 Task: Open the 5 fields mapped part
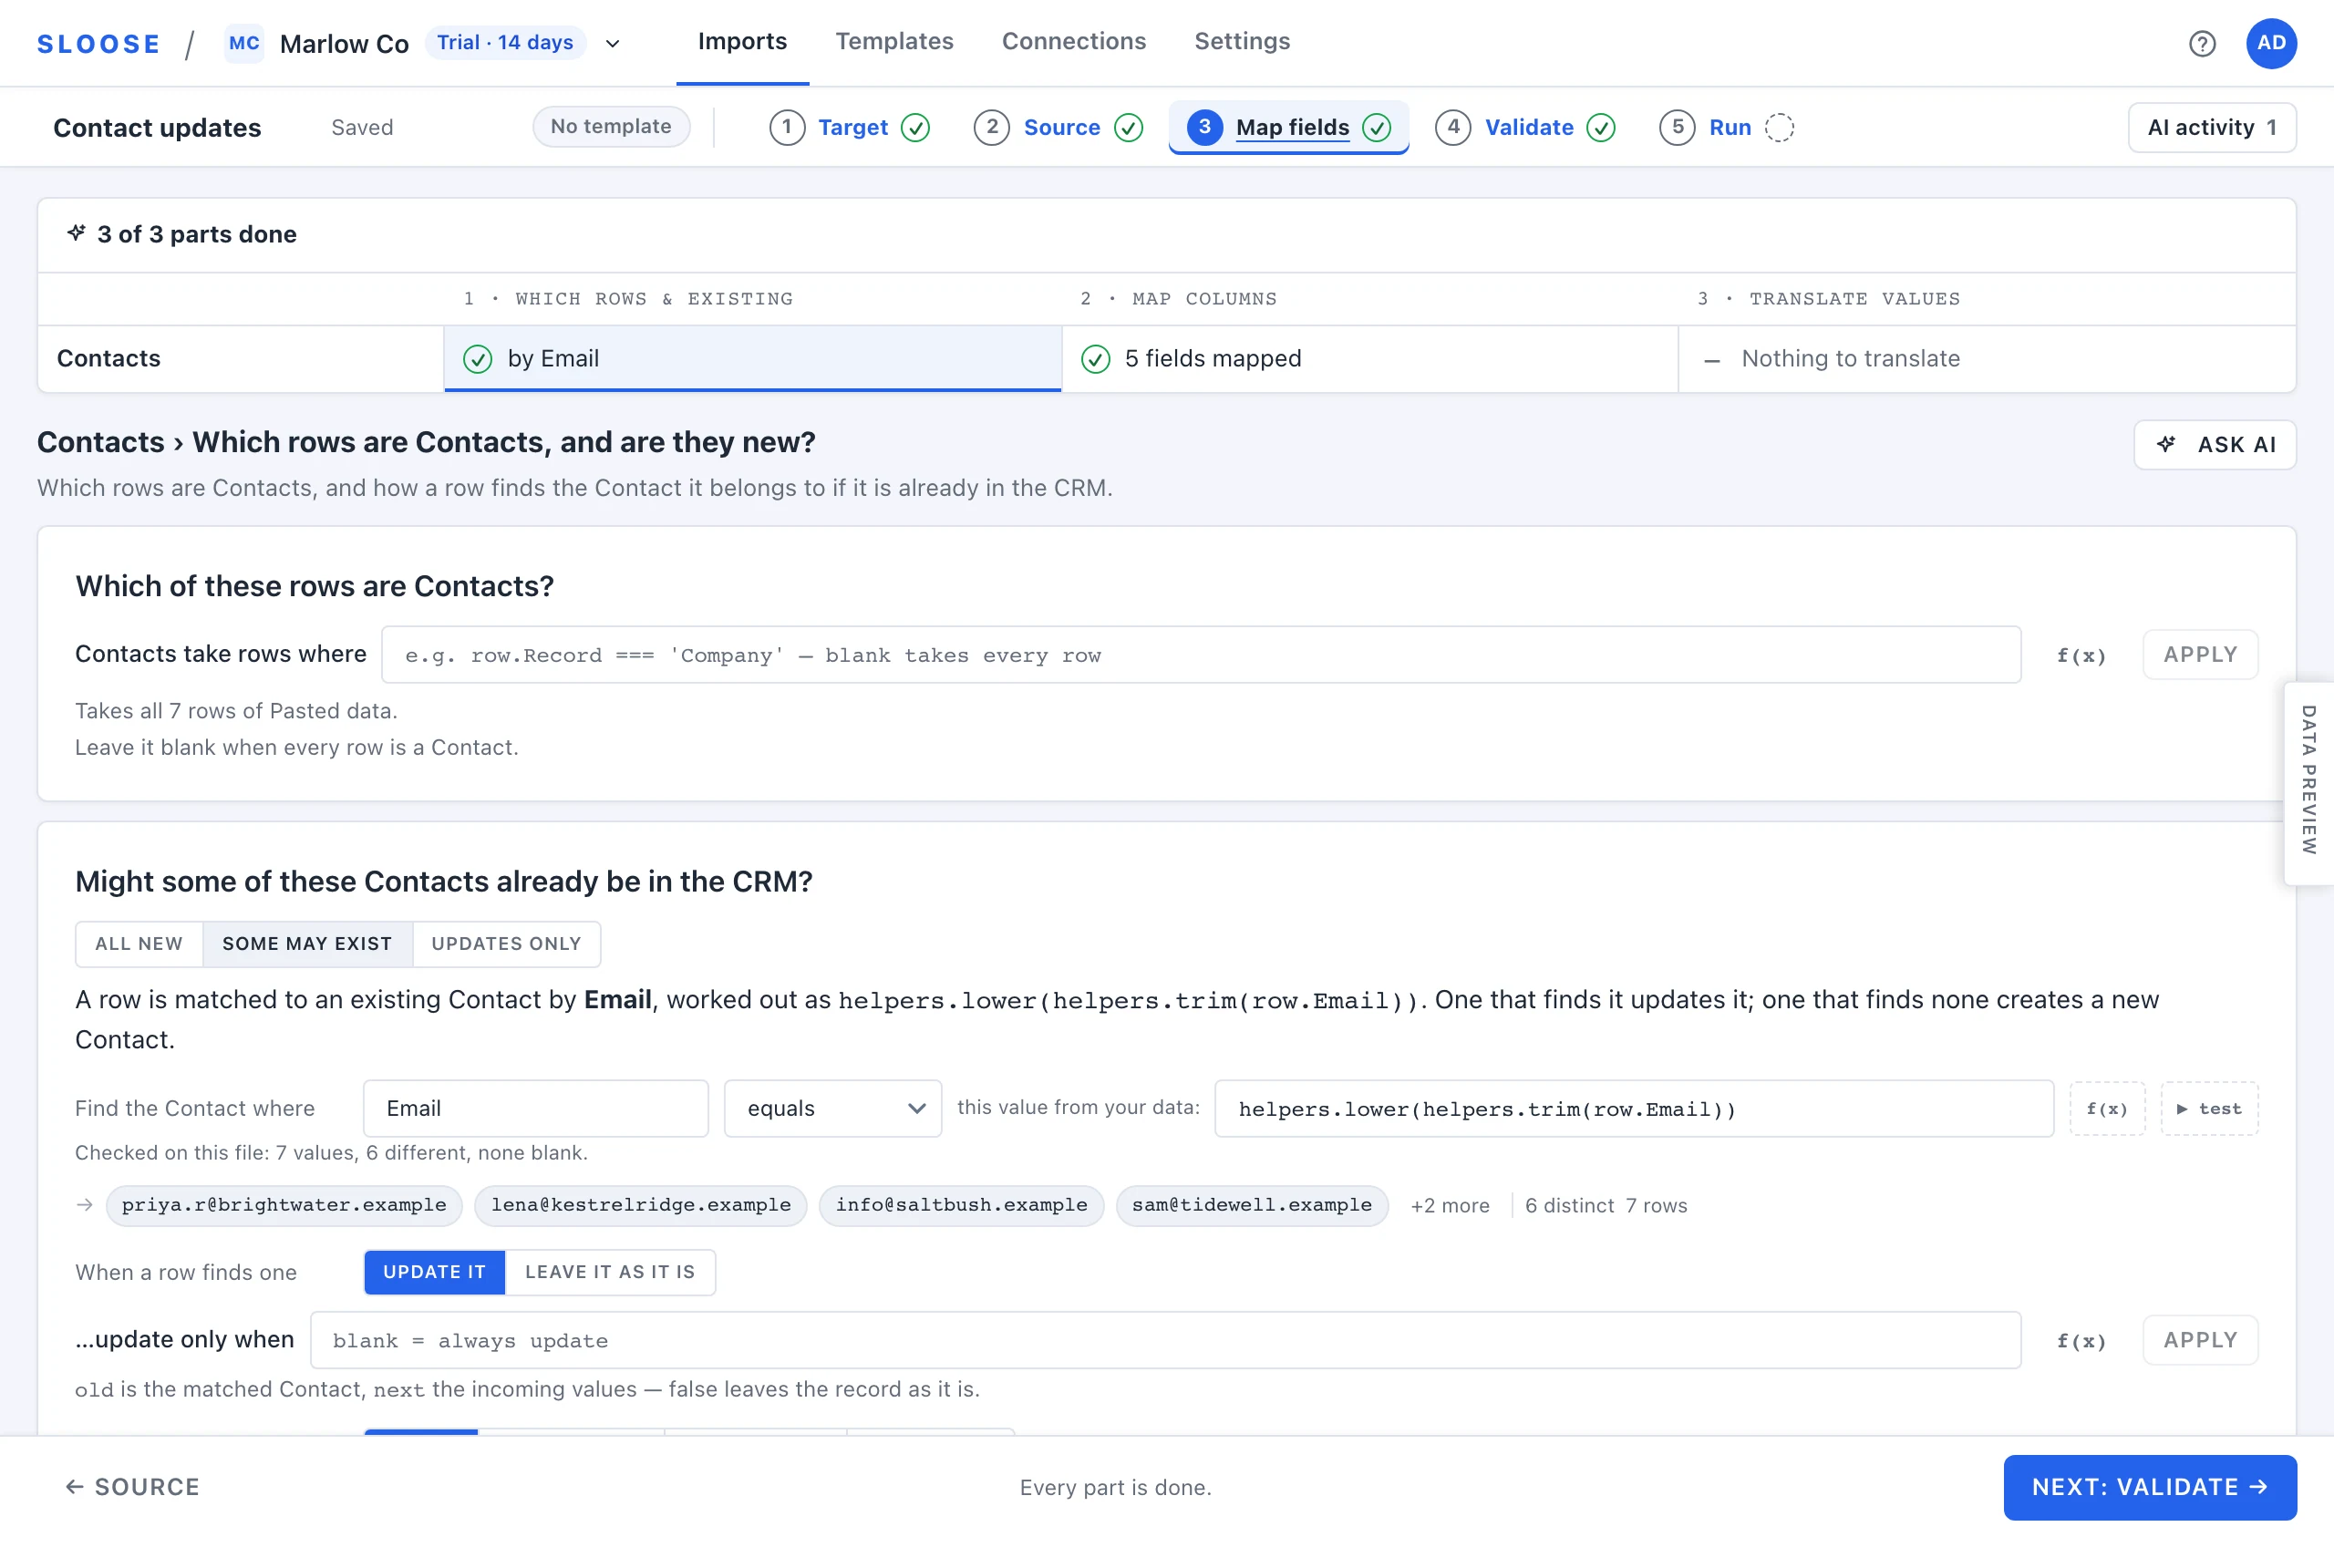1369,359
